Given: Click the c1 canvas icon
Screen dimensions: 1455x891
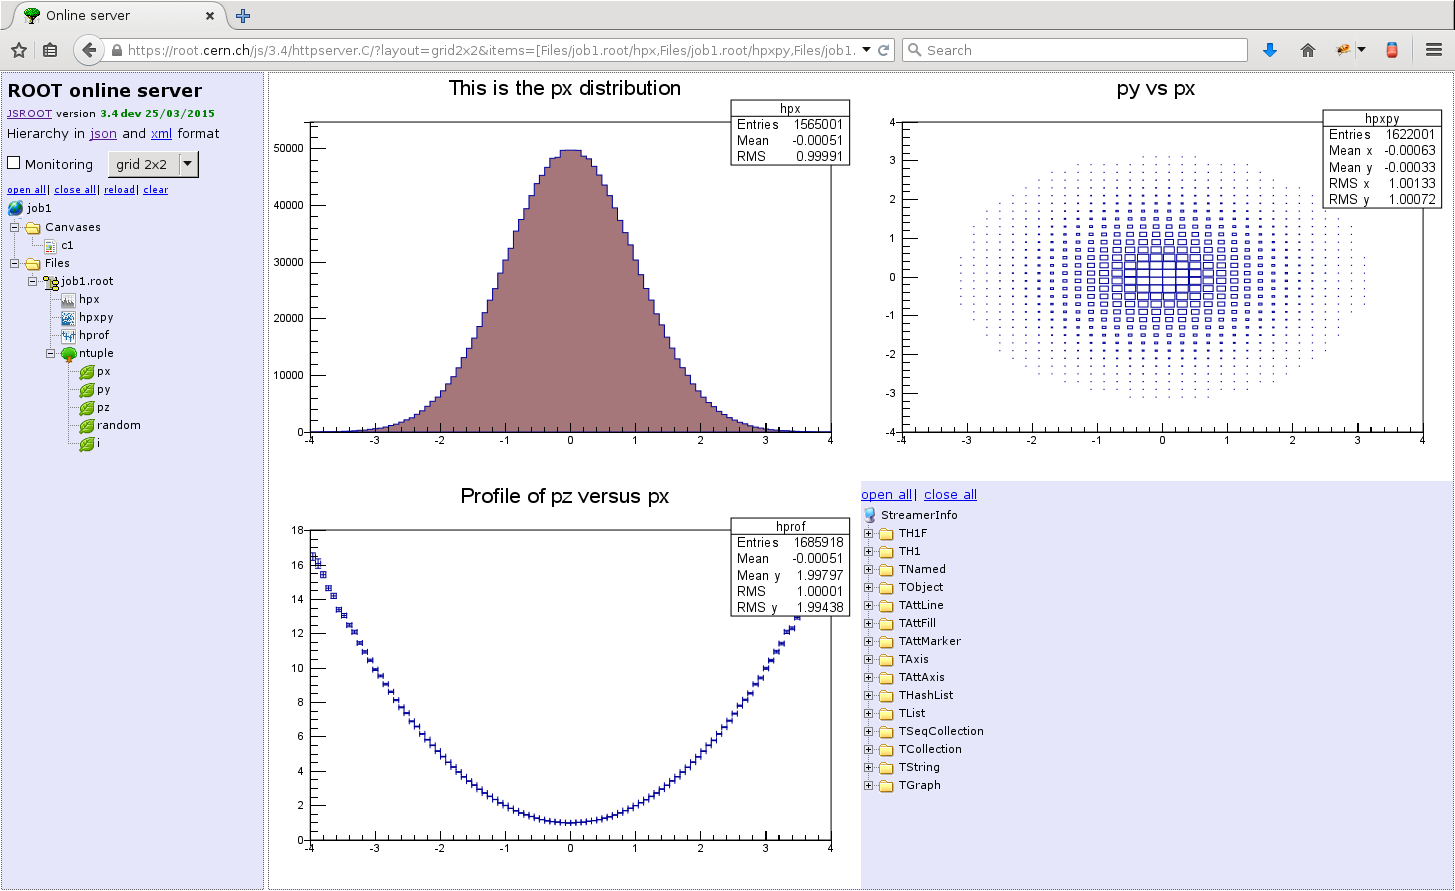Looking at the screenshot, I should click(x=50, y=246).
